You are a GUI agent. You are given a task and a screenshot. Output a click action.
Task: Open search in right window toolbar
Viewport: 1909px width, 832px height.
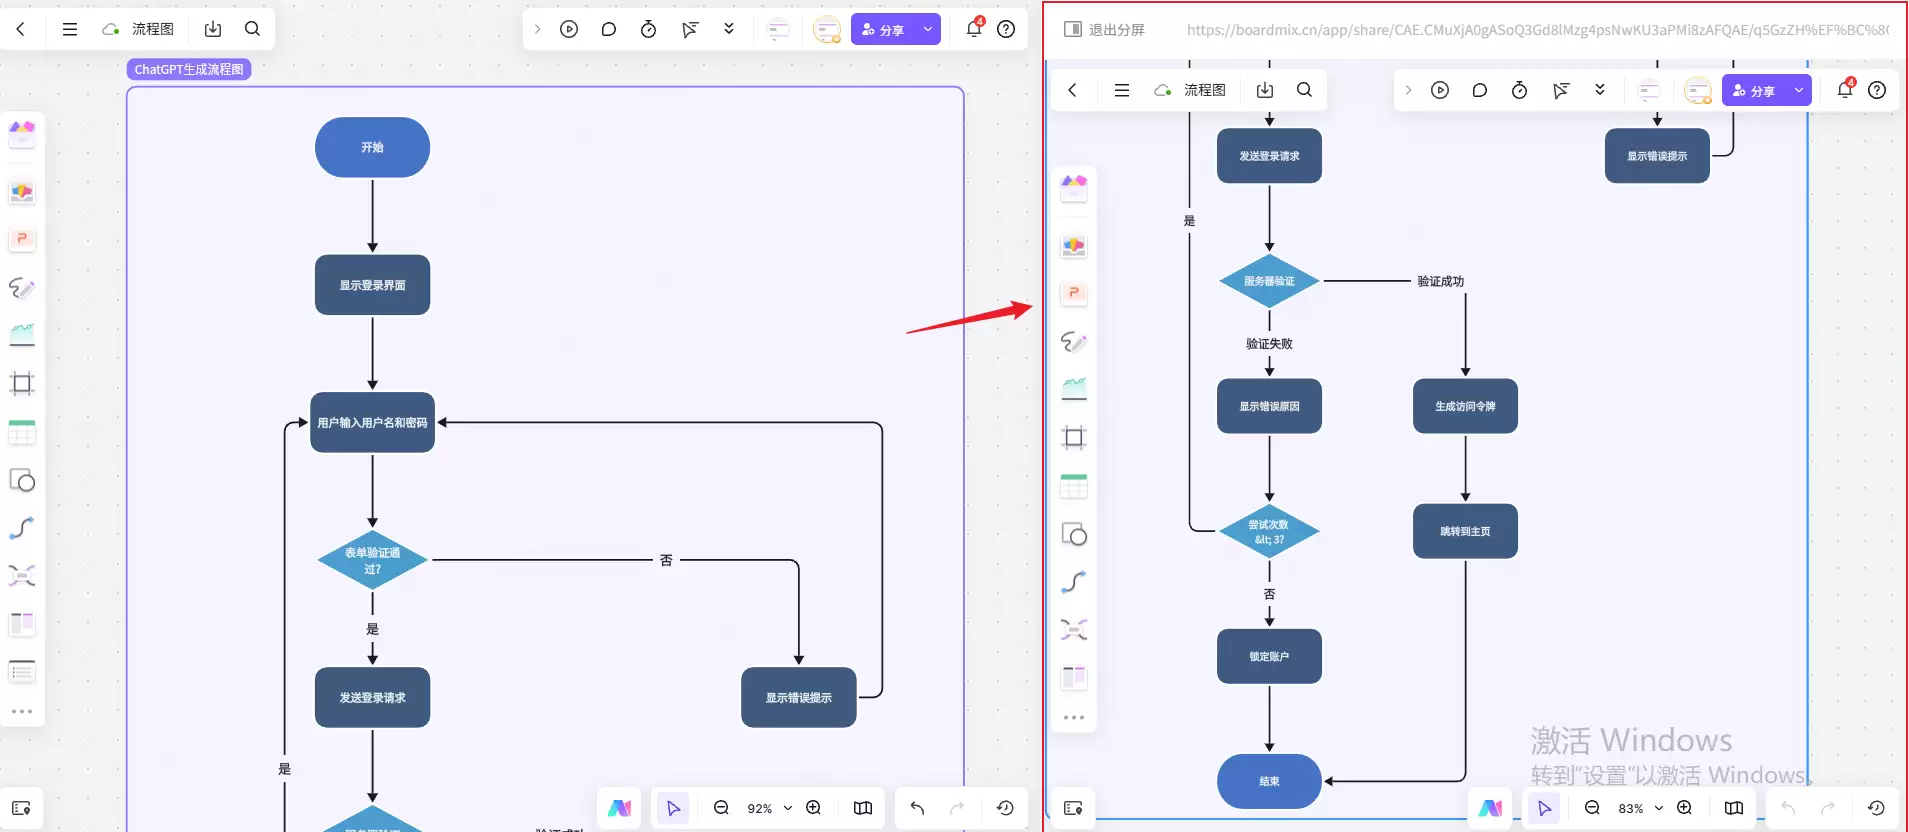coord(1305,90)
